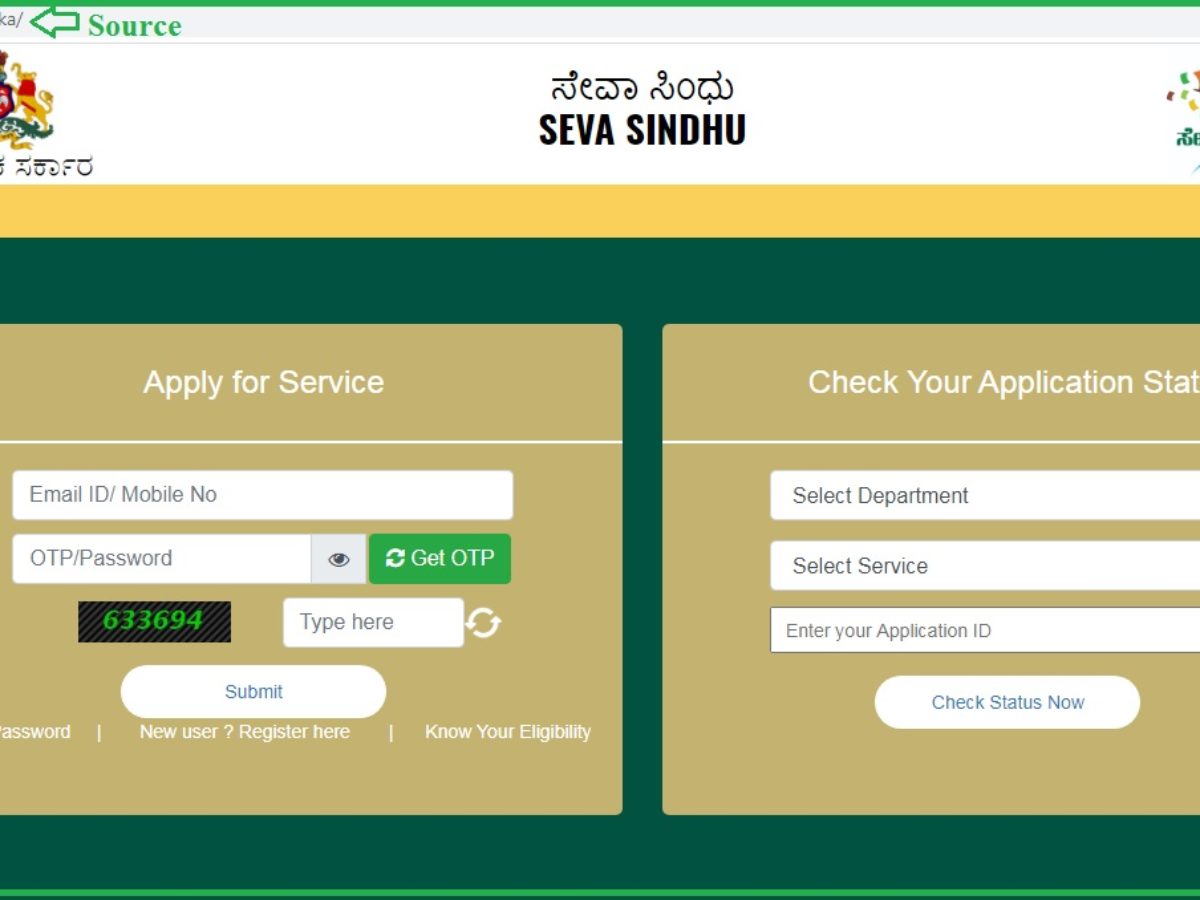Click the 633694 captcha image
The height and width of the screenshot is (900, 1200).
(154, 621)
